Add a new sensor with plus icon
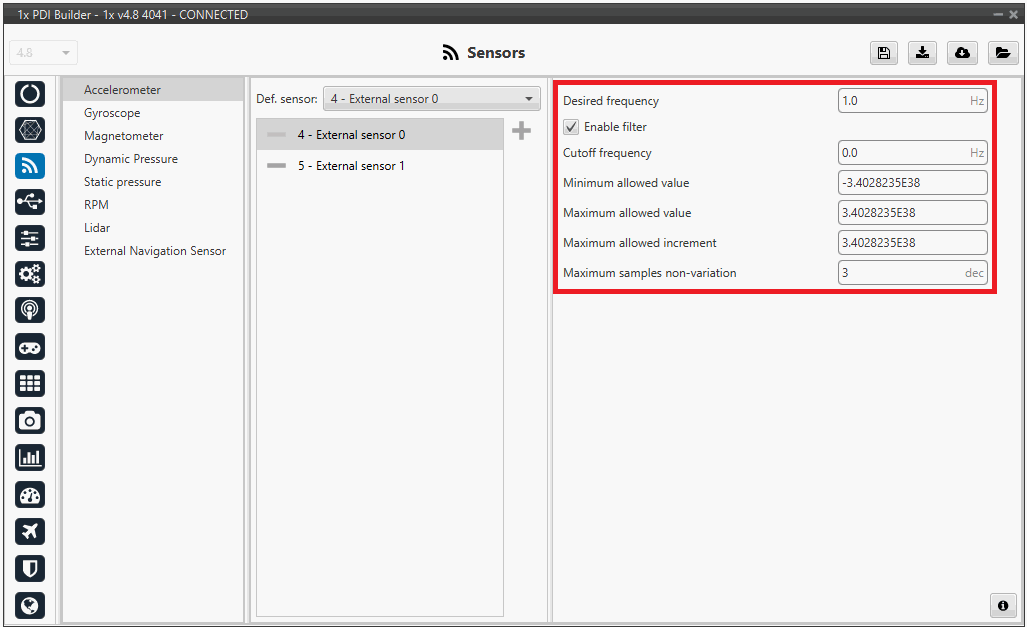This screenshot has width=1027, height=627. [x=521, y=131]
